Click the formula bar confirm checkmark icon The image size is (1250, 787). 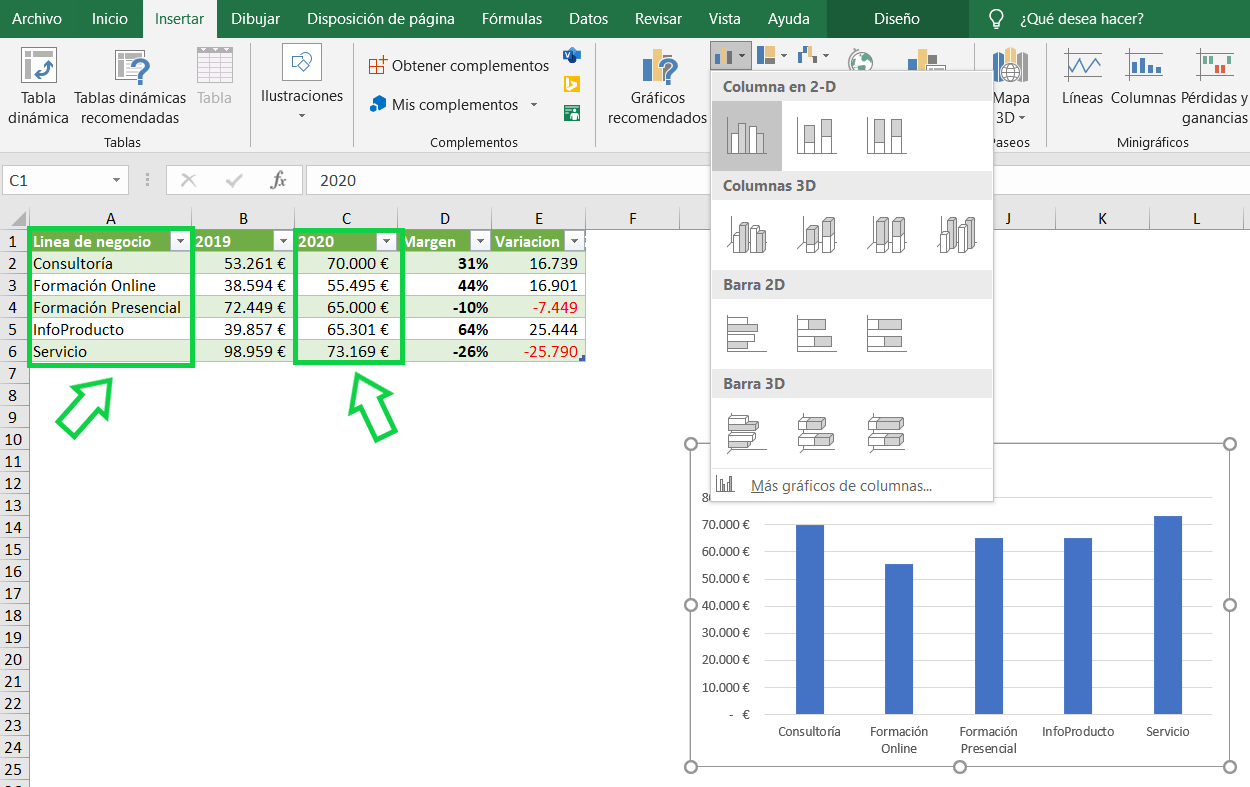click(x=235, y=180)
